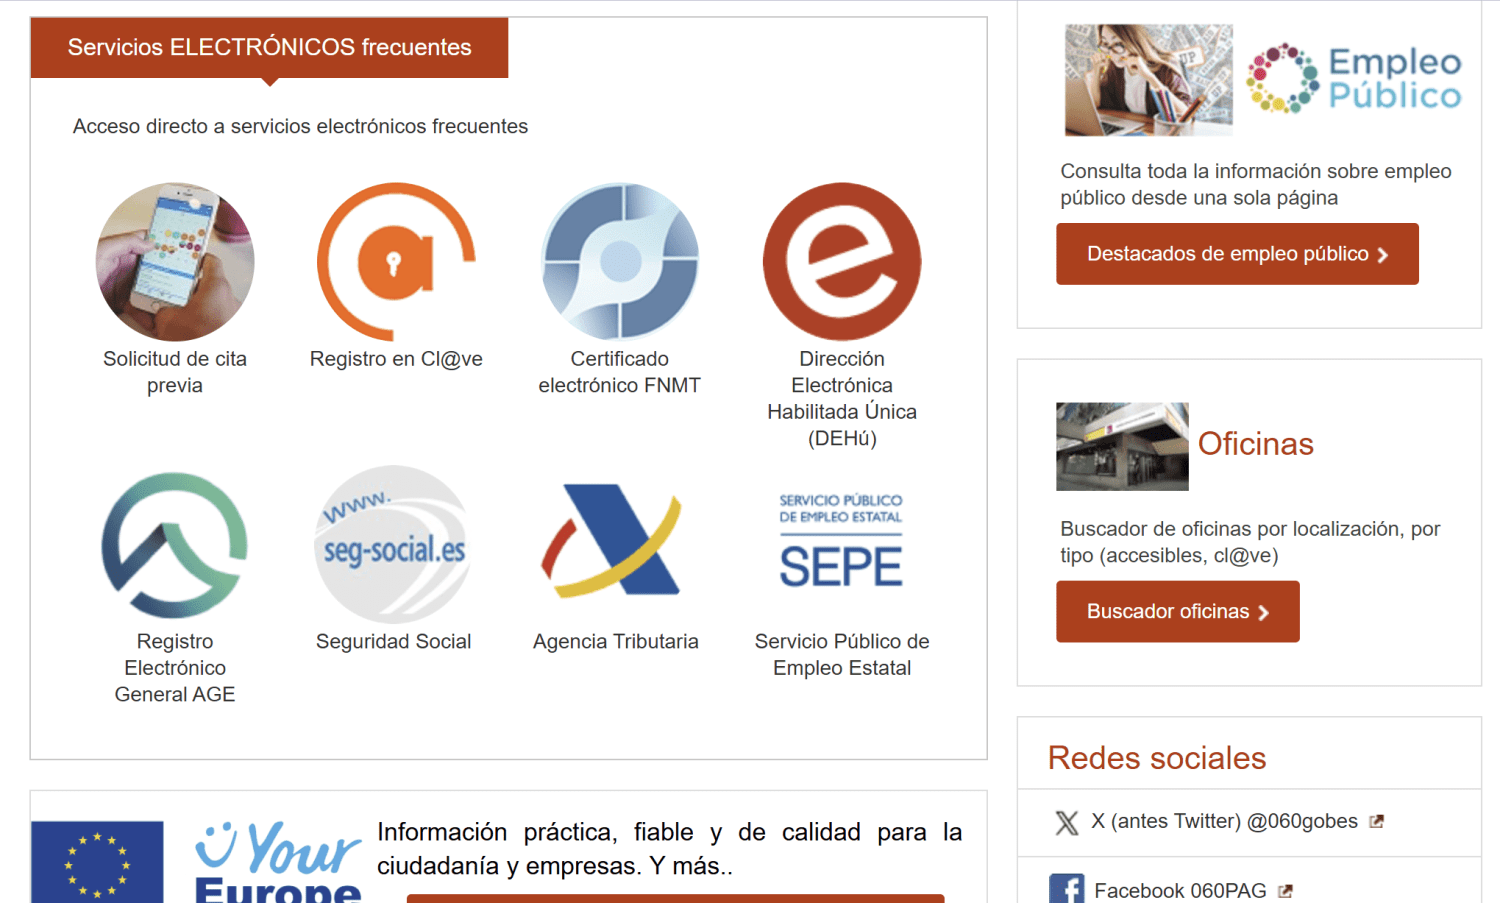Click the Facebook logo icon
1500x903 pixels.
pyautogui.click(x=1067, y=889)
